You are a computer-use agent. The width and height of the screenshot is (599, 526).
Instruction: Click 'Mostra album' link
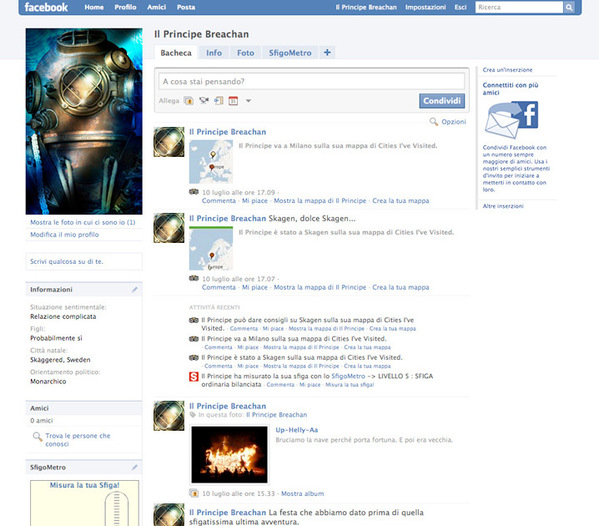click(x=303, y=494)
